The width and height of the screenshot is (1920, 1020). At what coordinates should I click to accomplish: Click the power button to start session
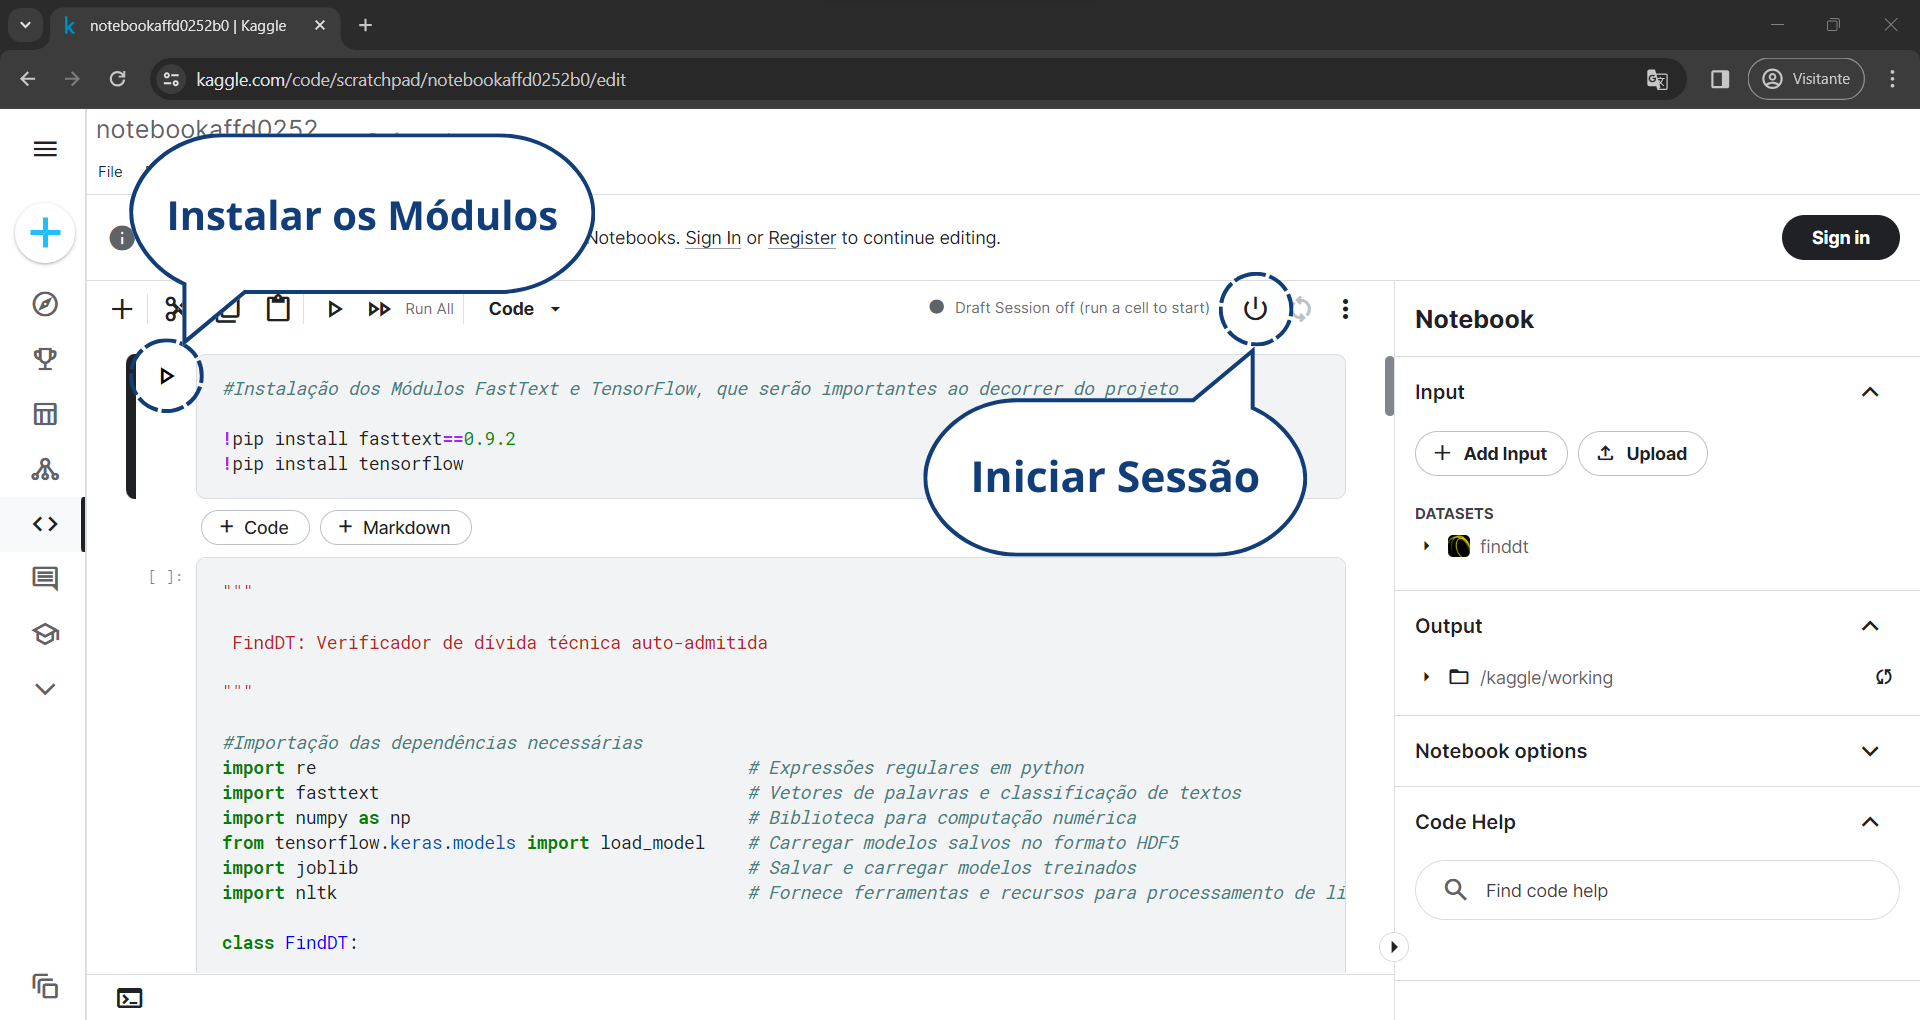coord(1255,309)
